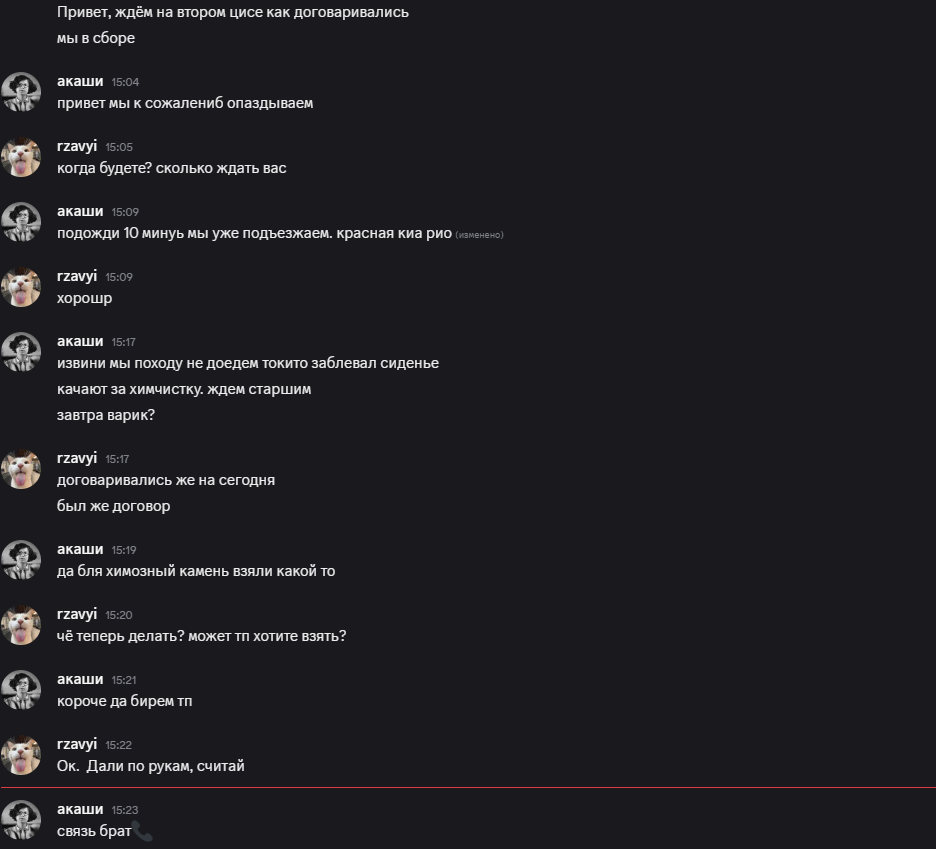
Task: Click the "(изменено)" edited label
Action: click(480, 235)
